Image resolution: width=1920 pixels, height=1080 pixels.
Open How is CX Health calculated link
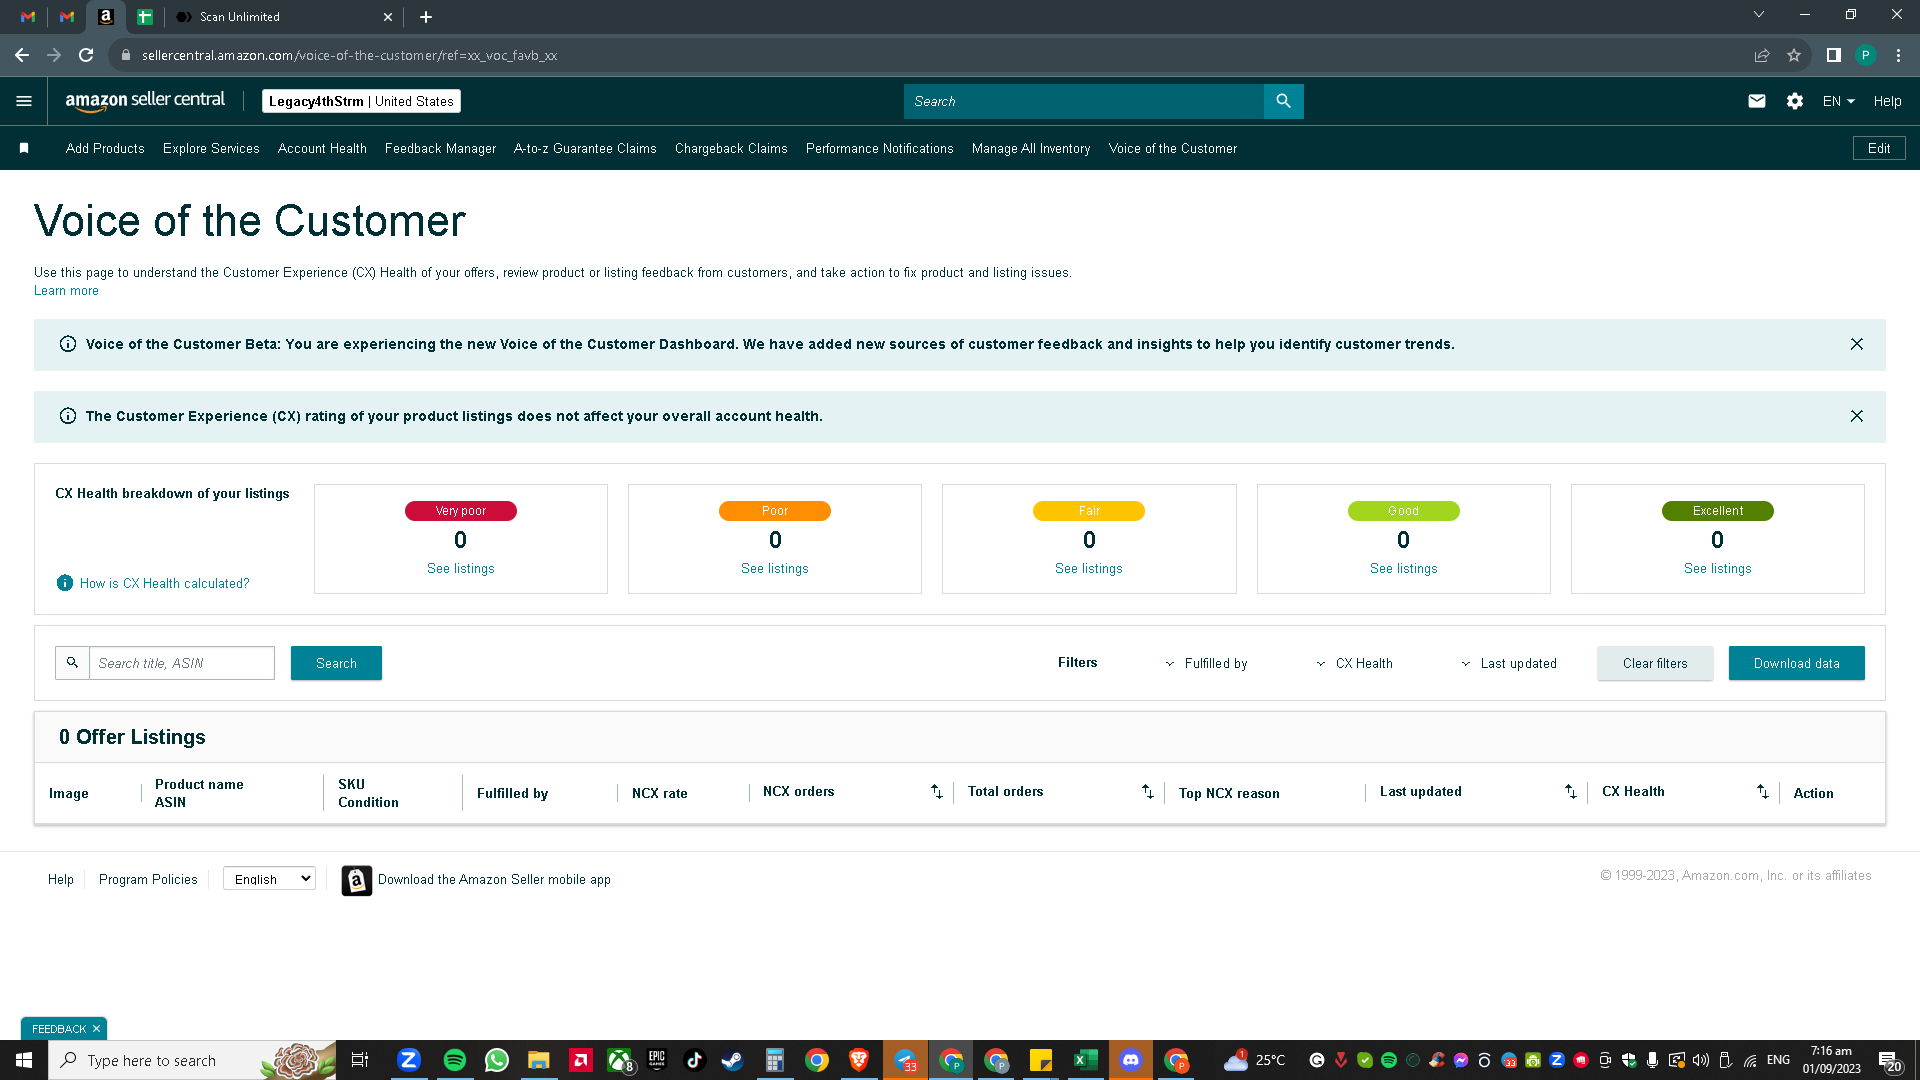coord(164,583)
